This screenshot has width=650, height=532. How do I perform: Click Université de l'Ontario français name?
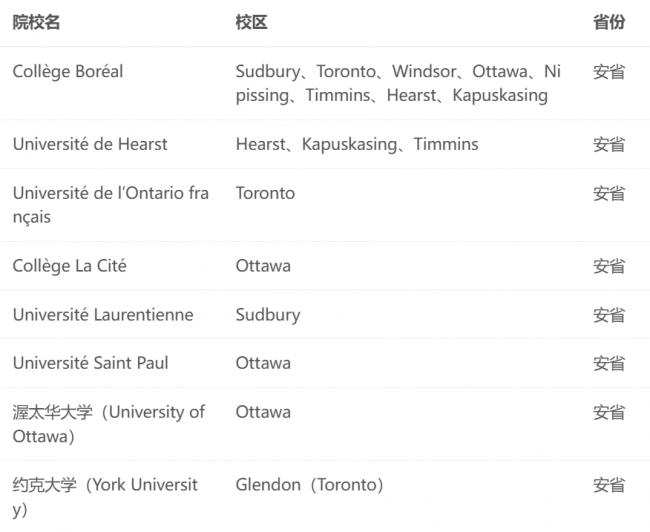111,205
